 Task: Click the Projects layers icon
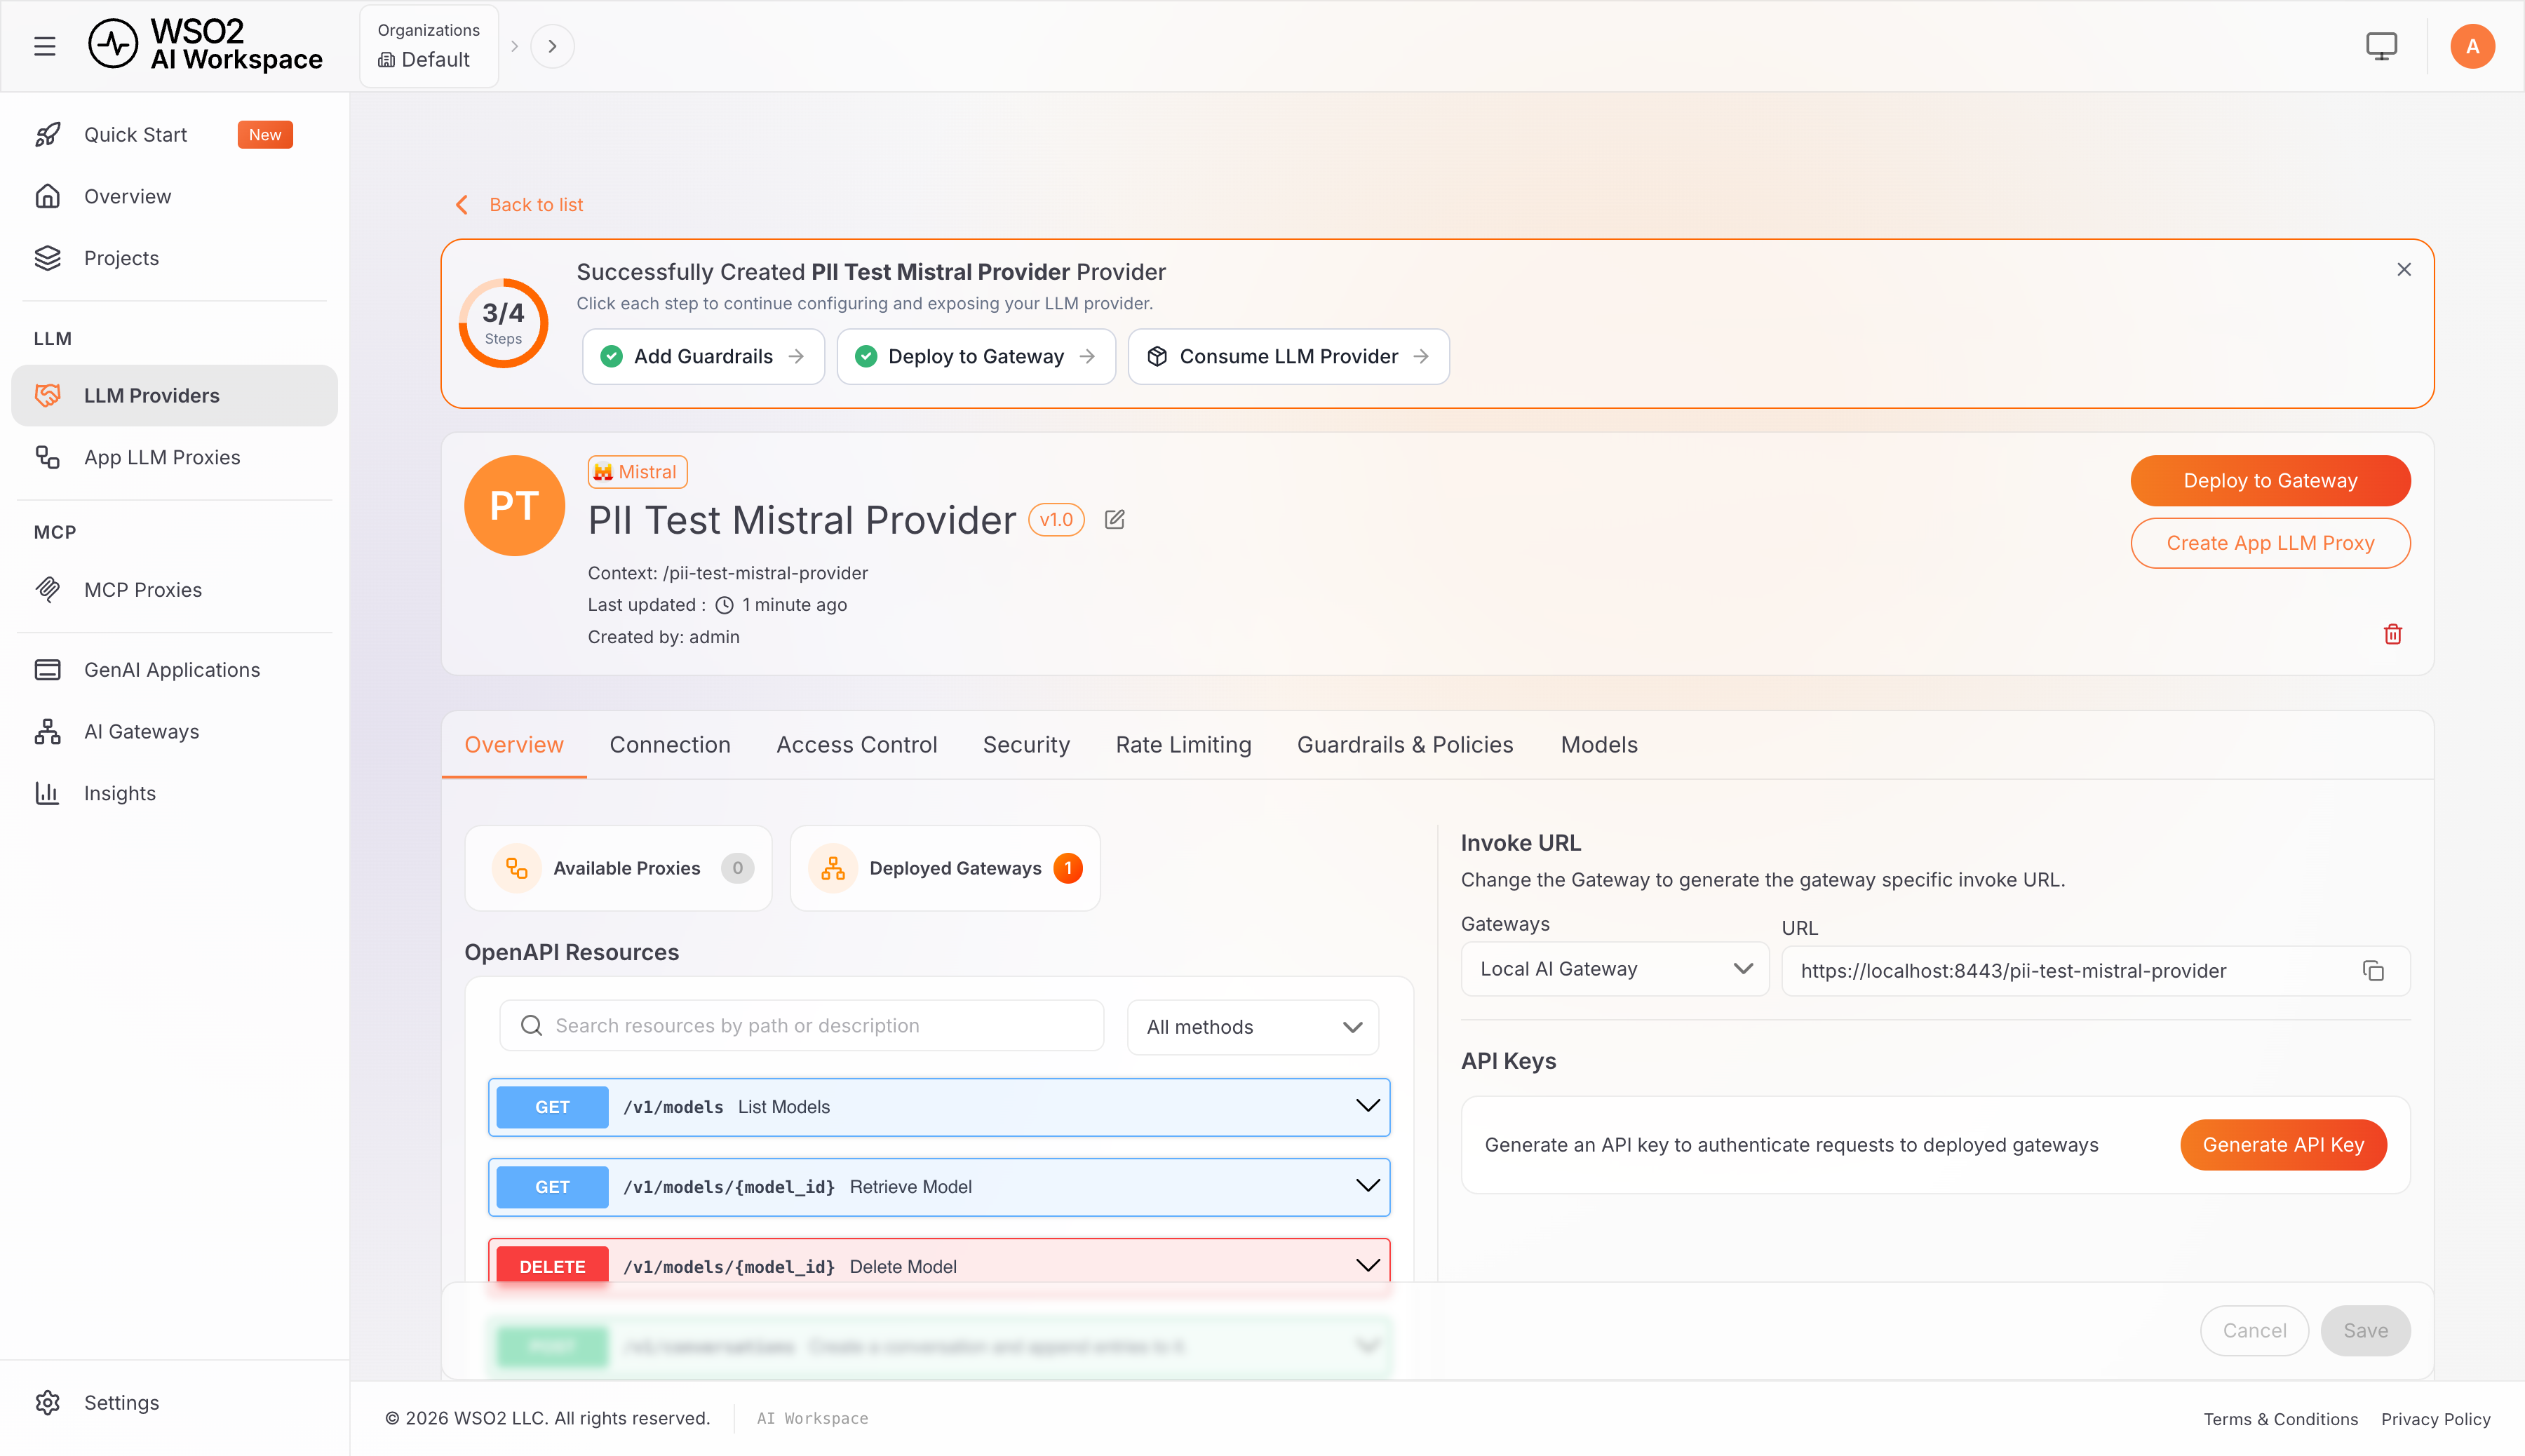pyautogui.click(x=48, y=258)
